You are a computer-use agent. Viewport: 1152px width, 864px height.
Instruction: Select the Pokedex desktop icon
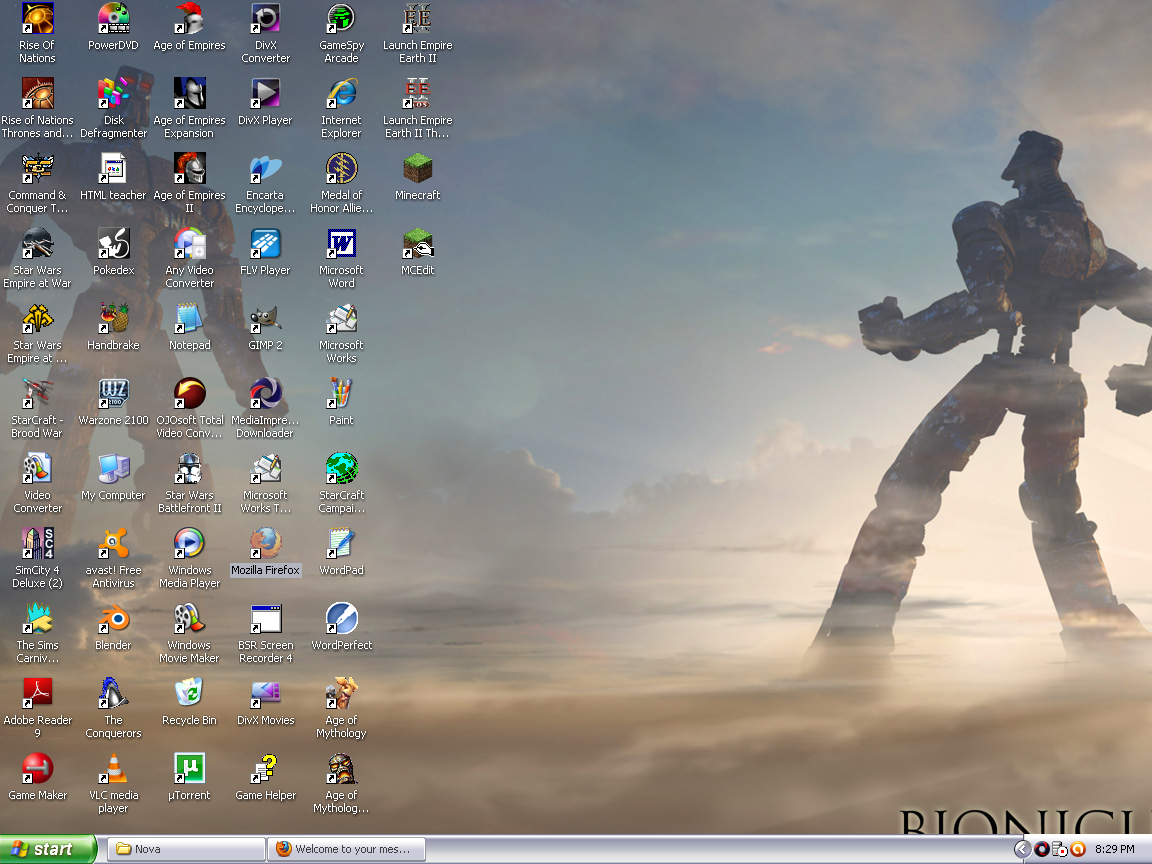[x=113, y=246]
